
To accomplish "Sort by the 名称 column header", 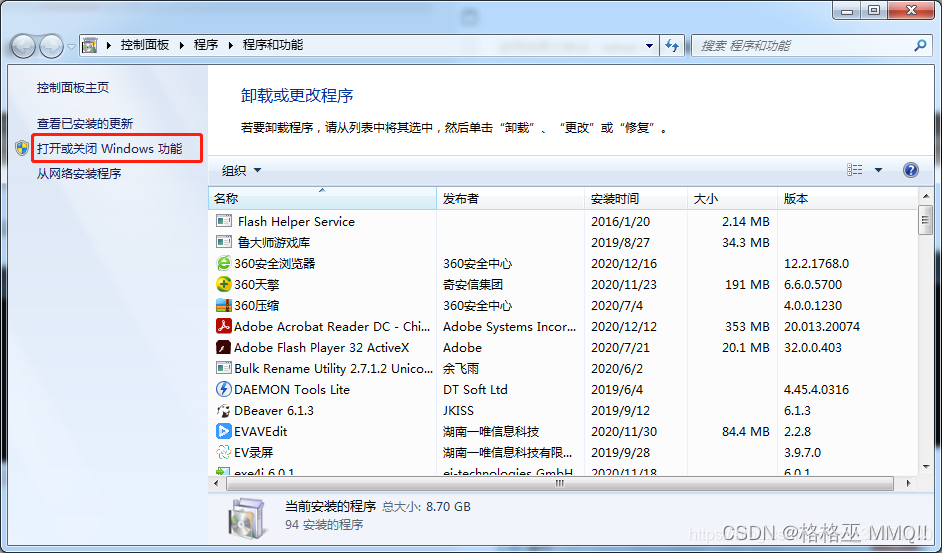I will (322, 198).
